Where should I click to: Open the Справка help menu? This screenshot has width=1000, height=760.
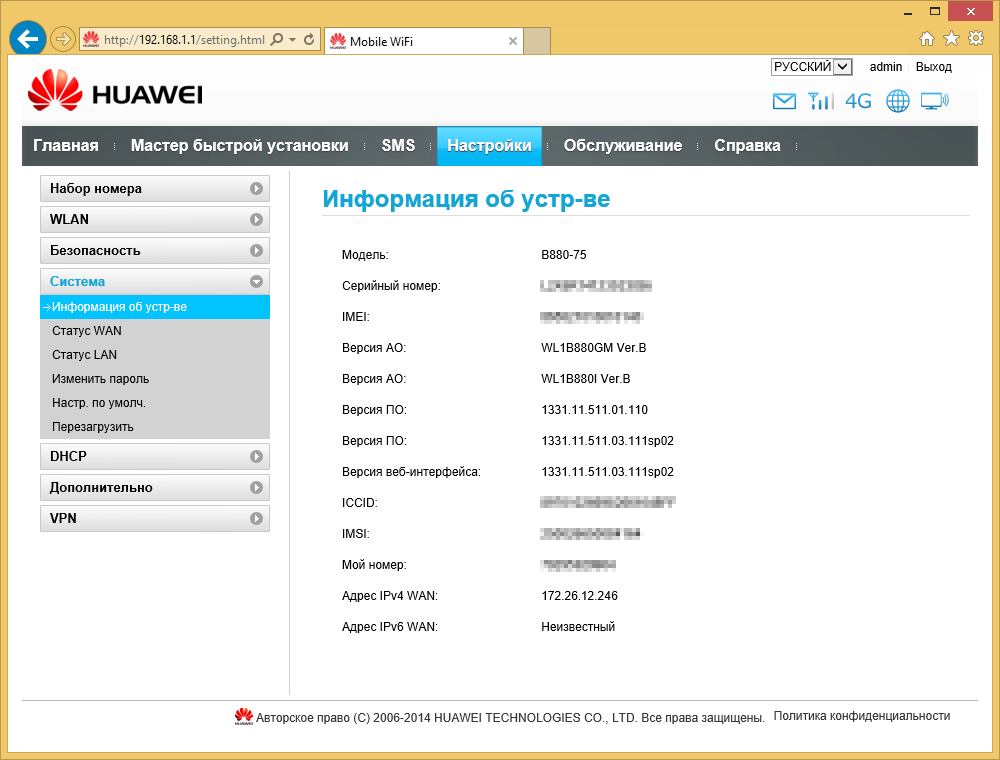pos(747,145)
